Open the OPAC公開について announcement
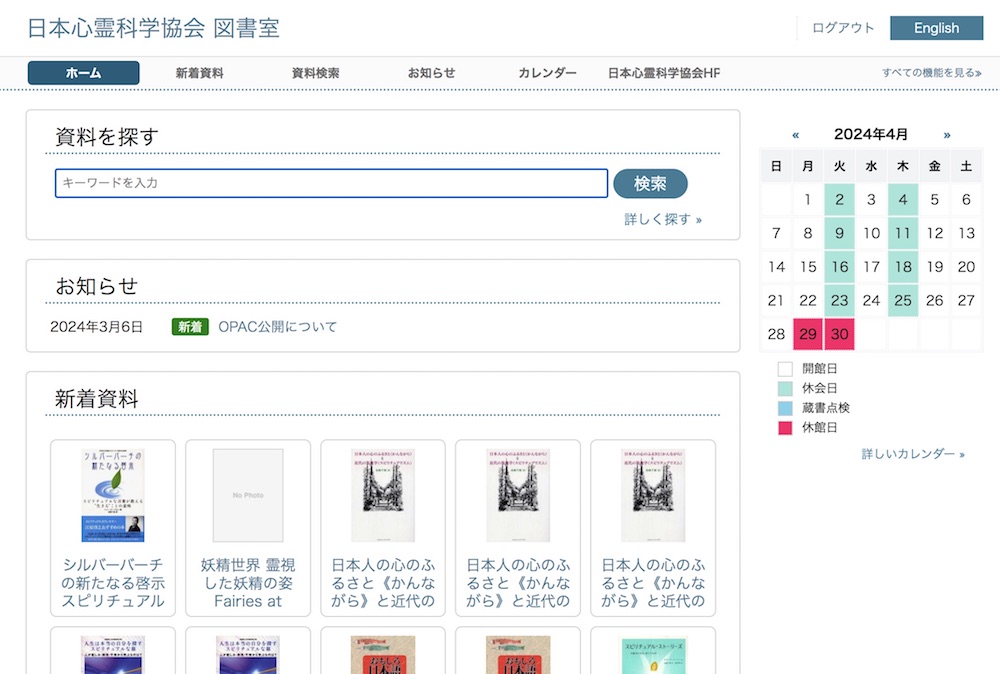This screenshot has height=674, width=1000. click(x=277, y=327)
